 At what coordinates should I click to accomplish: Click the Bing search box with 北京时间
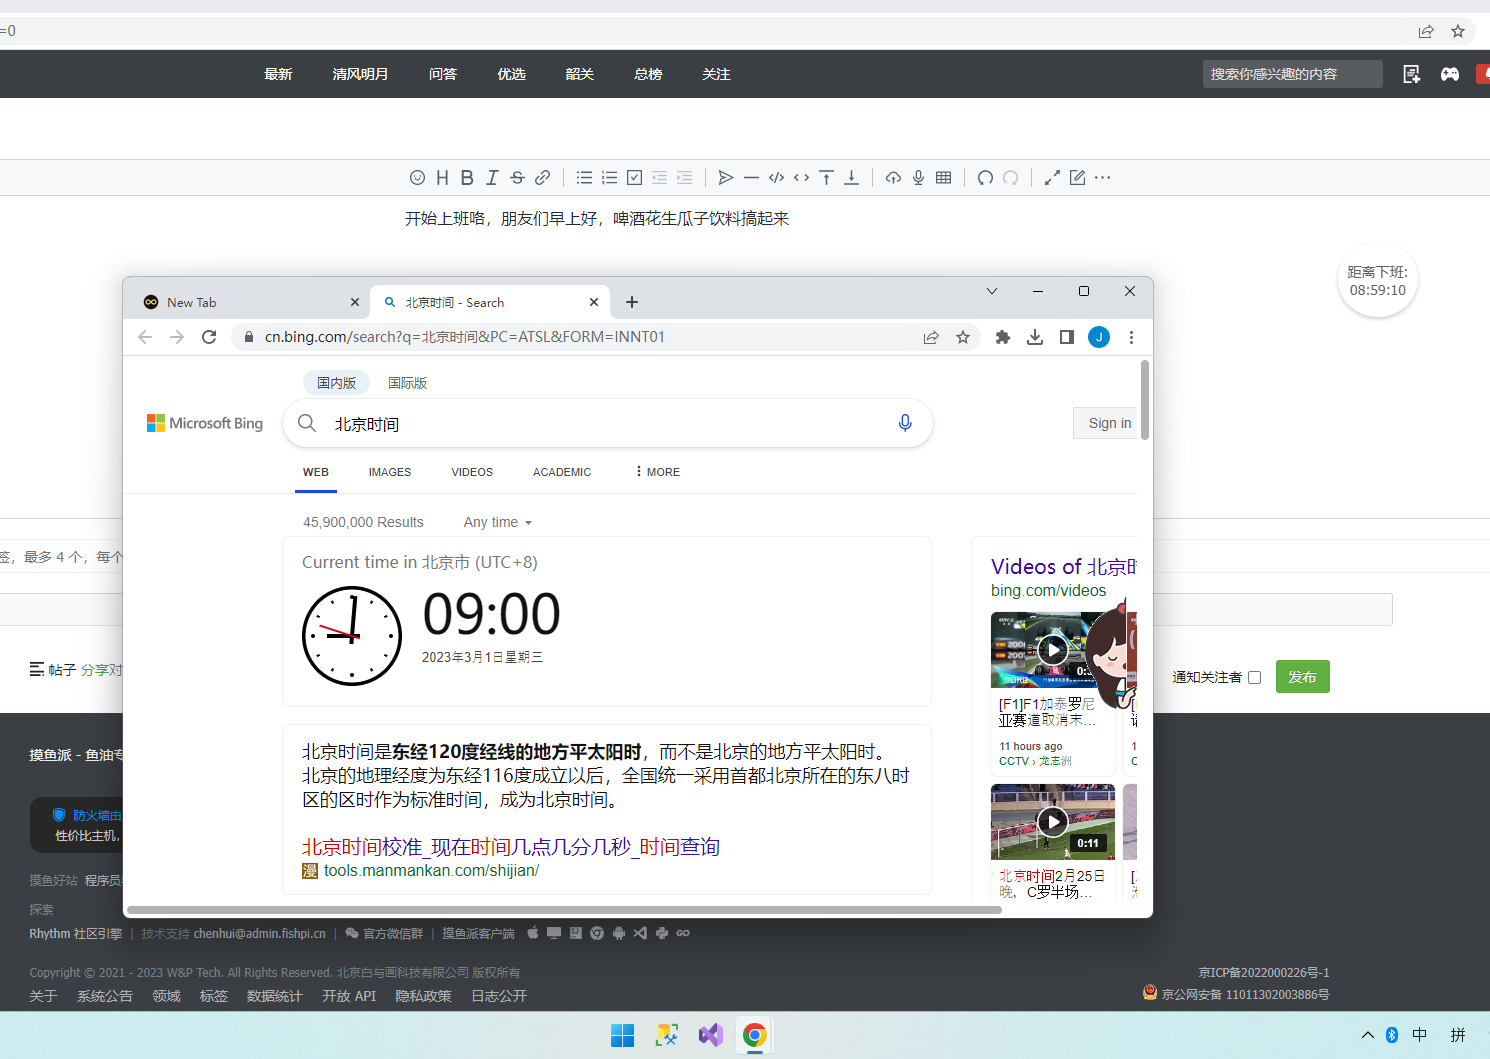tap(608, 423)
